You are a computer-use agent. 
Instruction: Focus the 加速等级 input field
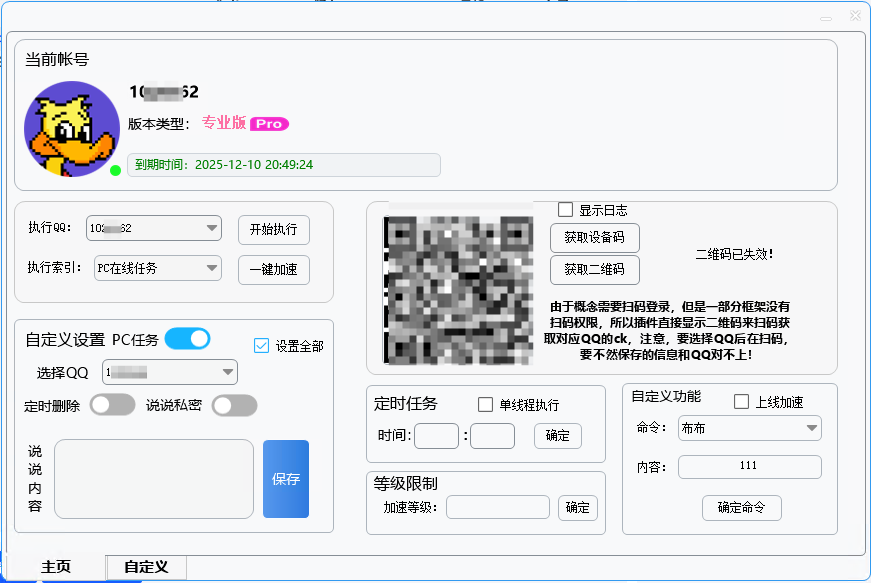pos(497,507)
